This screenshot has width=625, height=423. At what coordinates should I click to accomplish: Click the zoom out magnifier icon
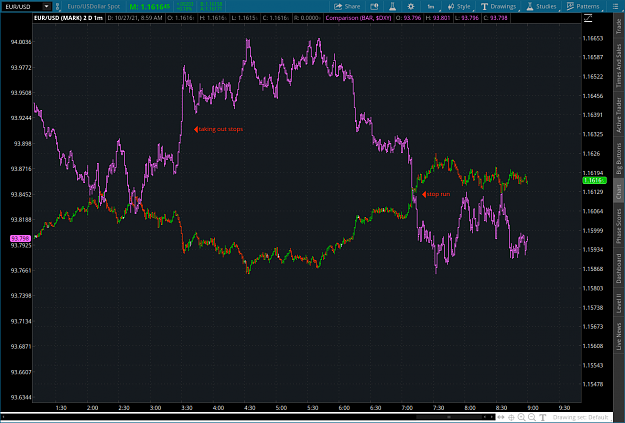[x=532, y=417]
